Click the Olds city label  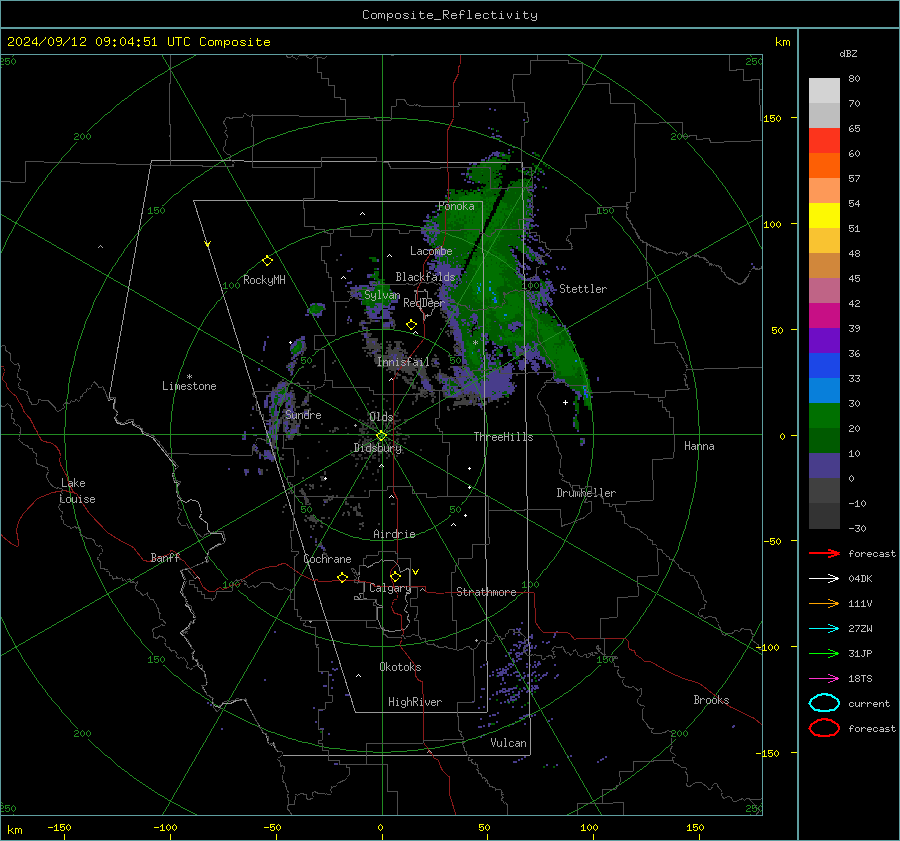click(x=381, y=417)
